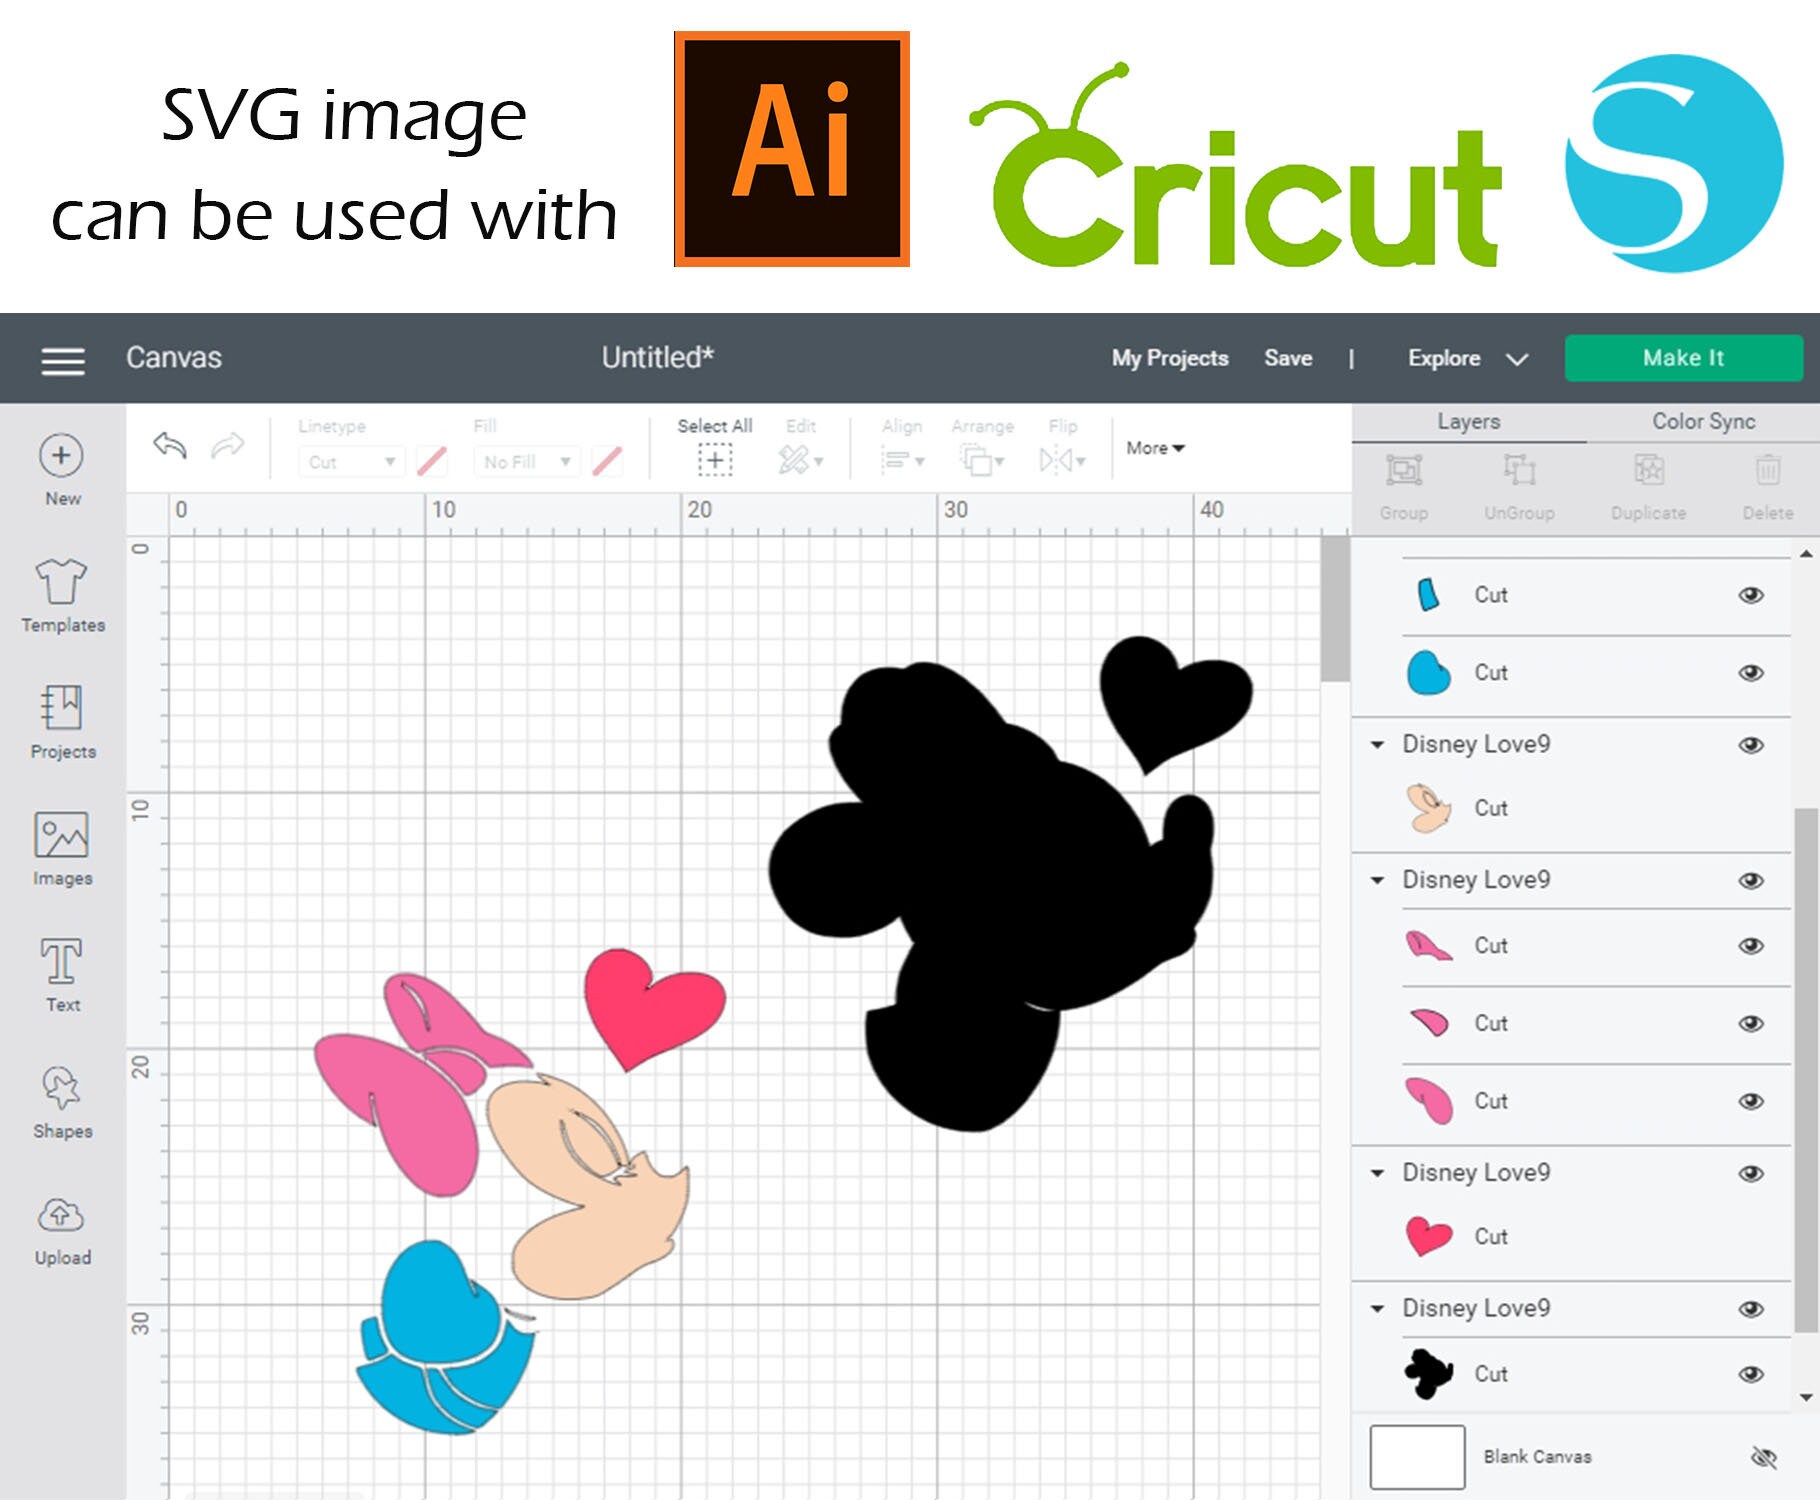
Task: Open the hamburger menu
Action: [62, 360]
